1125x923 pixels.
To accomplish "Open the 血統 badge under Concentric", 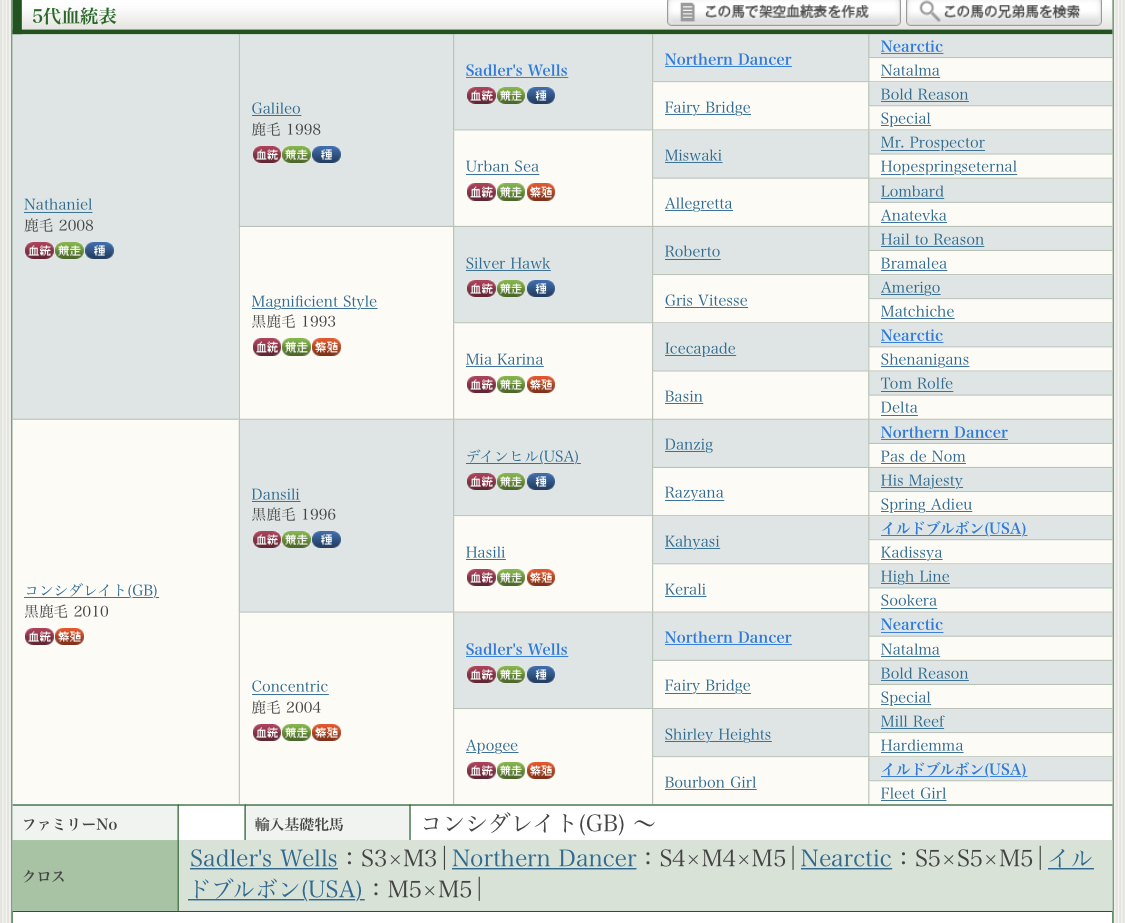I will [x=267, y=732].
